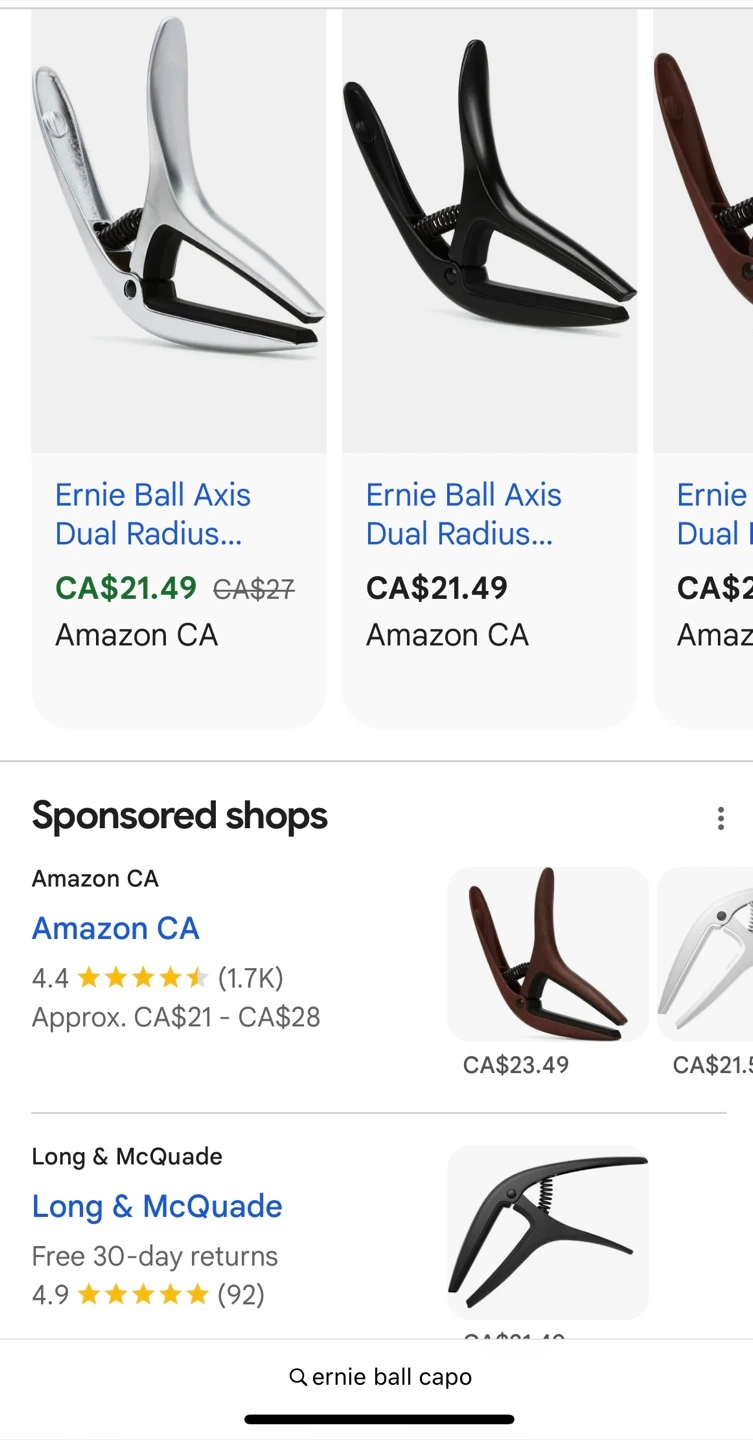Tap the Sponsored shops heading
Image resolution: width=753 pixels, height=1440 pixels.
click(x=180, y=816)
